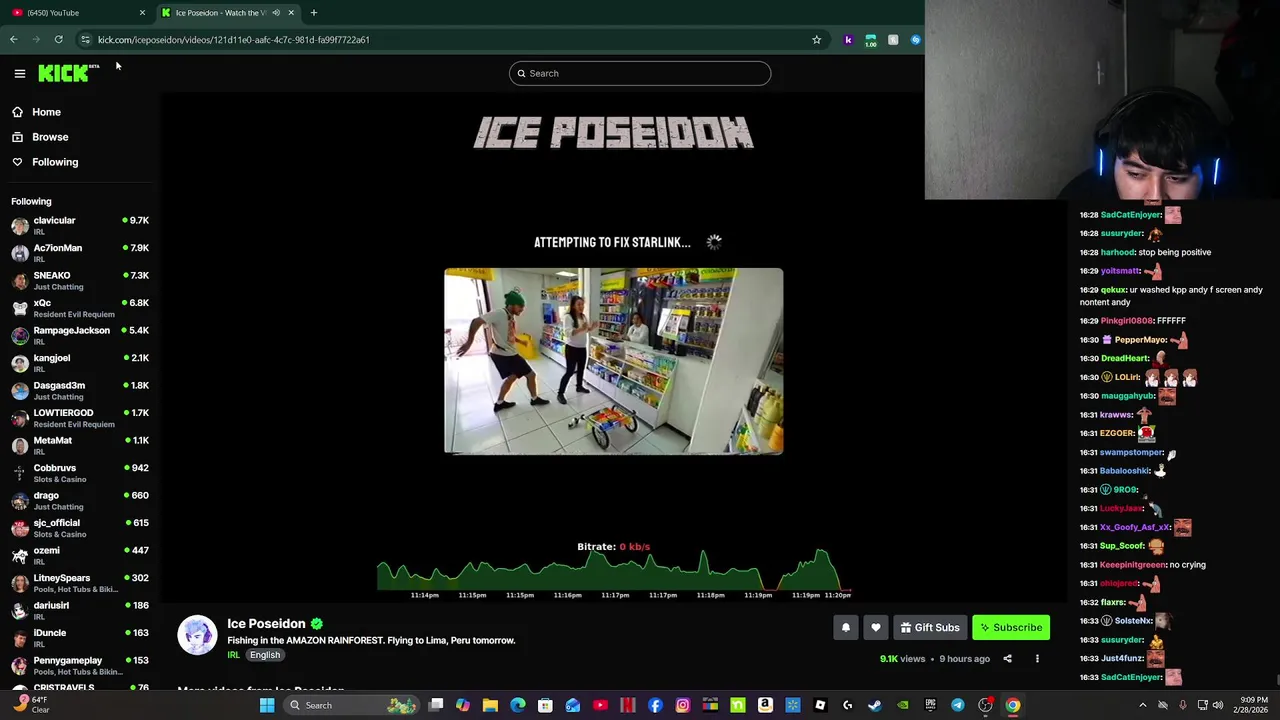Click the purple Kick extension icon
The image size is (1280, 720).
[848, 40]
